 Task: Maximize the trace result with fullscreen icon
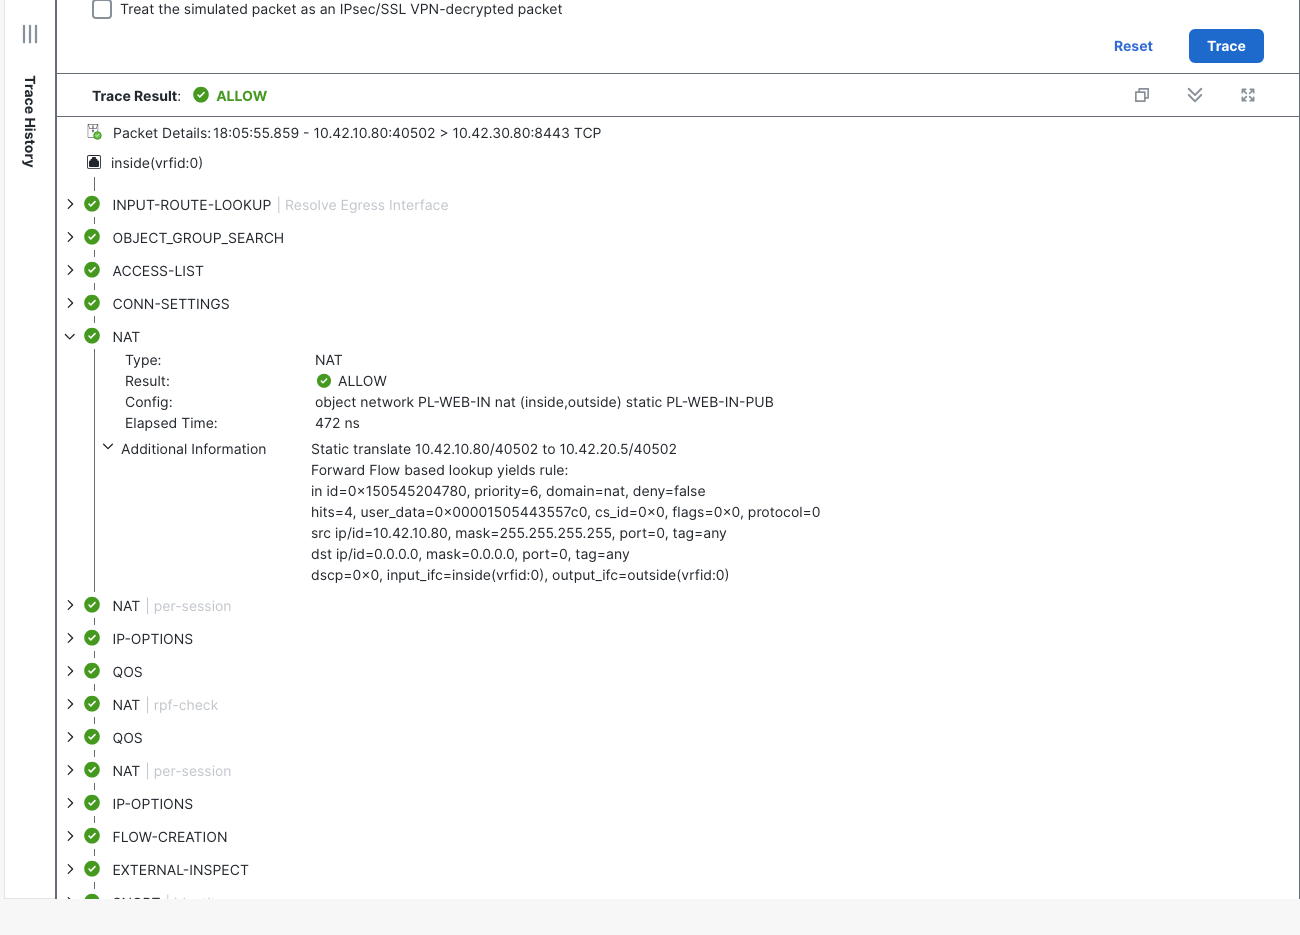pyautogui.click(x=1248, y=95)
